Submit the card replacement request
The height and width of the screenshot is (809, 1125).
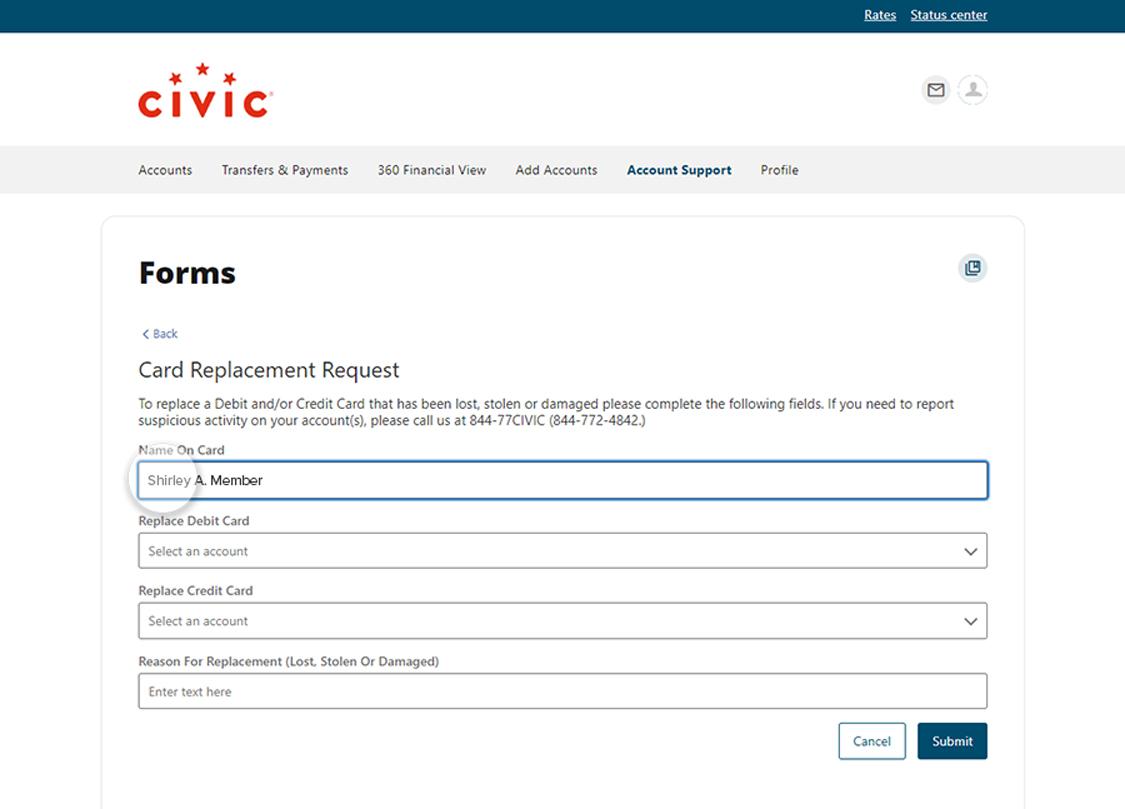[x=952, y=741]
